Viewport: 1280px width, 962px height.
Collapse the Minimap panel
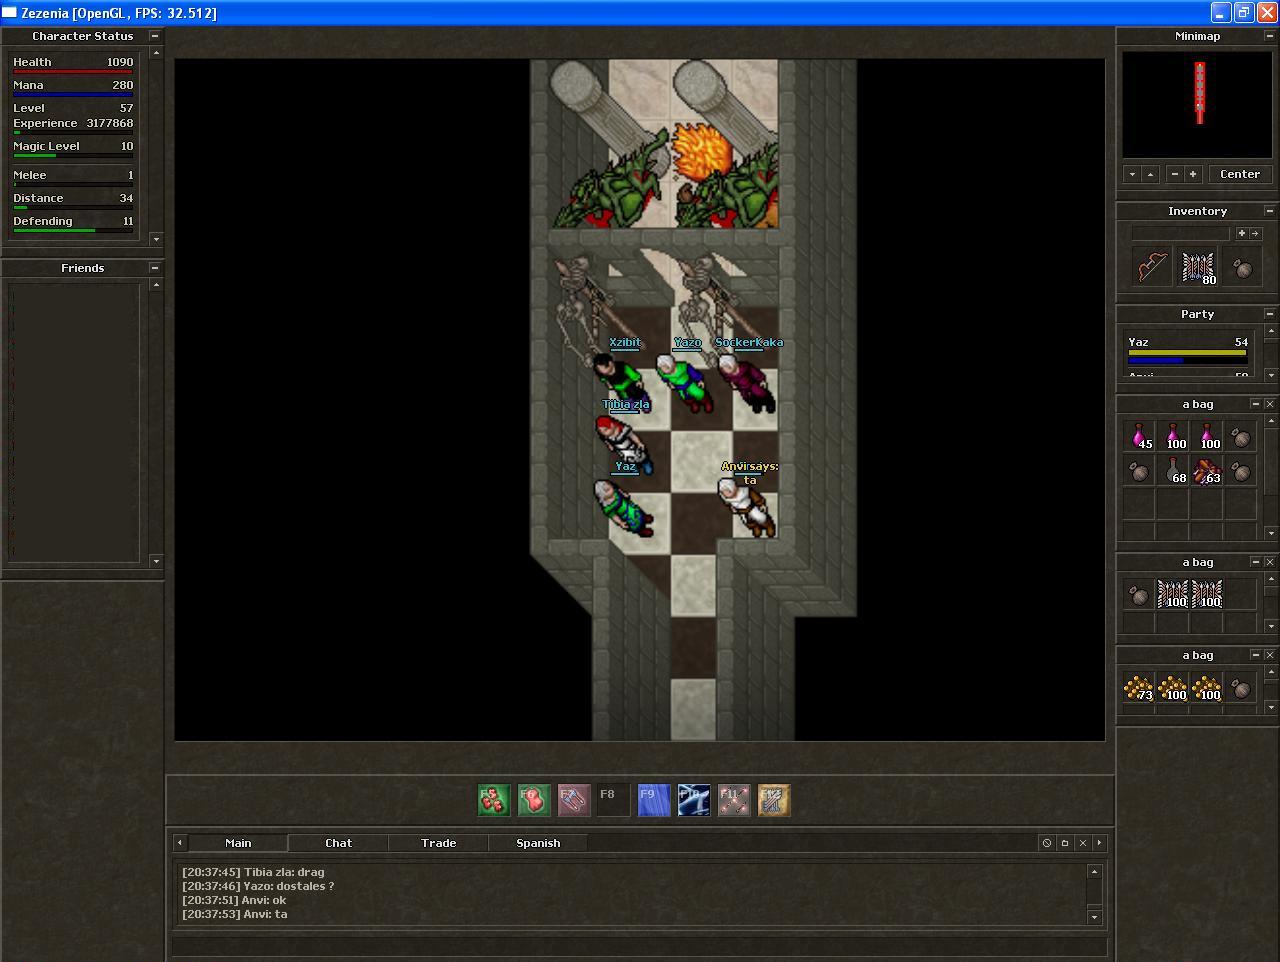coord(1270,36)
